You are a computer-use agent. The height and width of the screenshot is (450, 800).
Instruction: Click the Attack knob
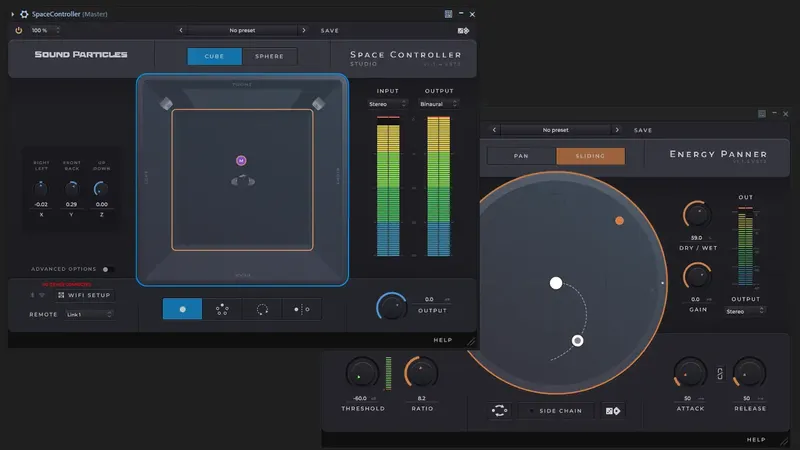click(690, 374)
